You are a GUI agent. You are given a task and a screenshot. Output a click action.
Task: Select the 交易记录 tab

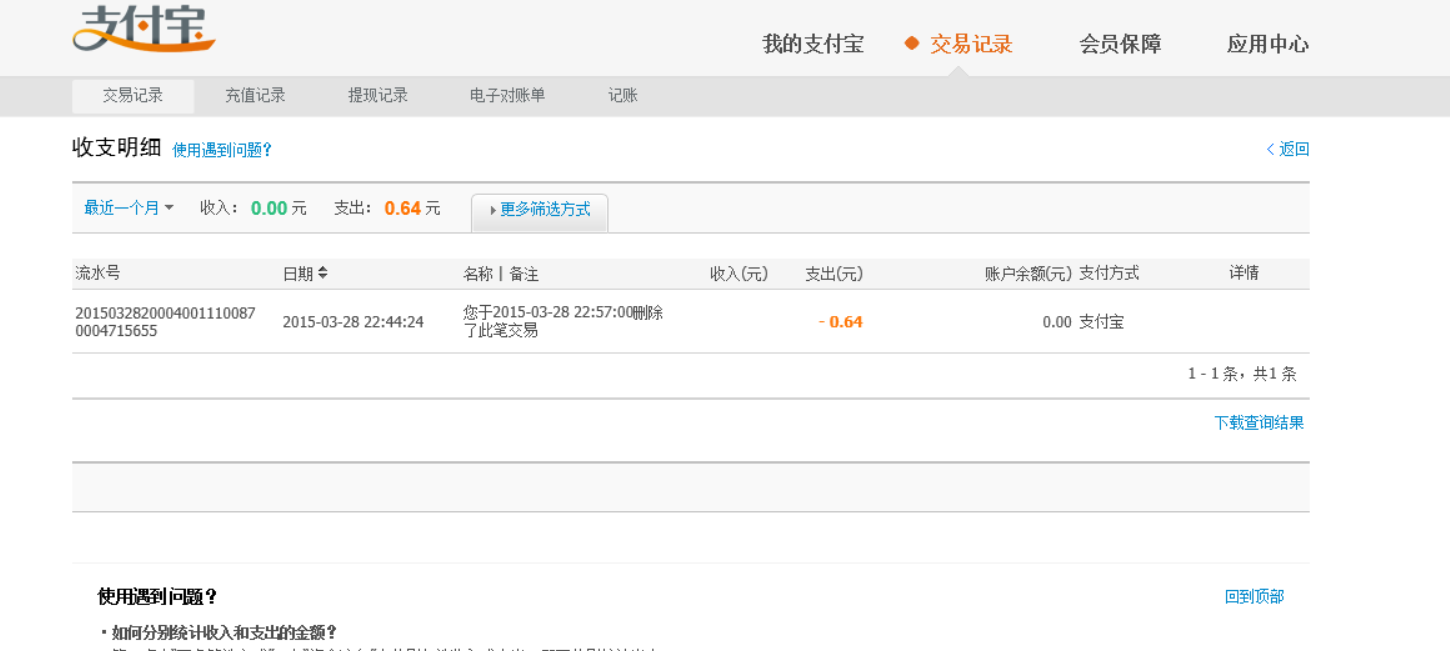pos(132,95)
